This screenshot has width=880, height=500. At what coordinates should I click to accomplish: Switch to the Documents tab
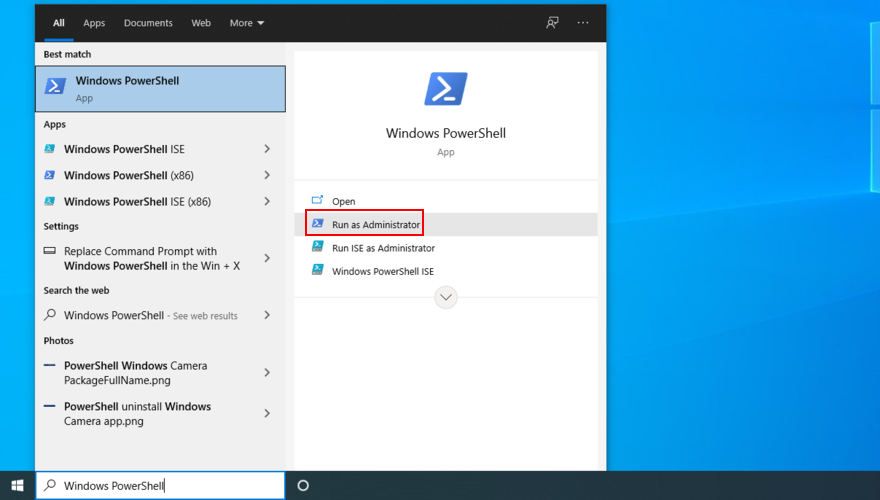(148, 23)
